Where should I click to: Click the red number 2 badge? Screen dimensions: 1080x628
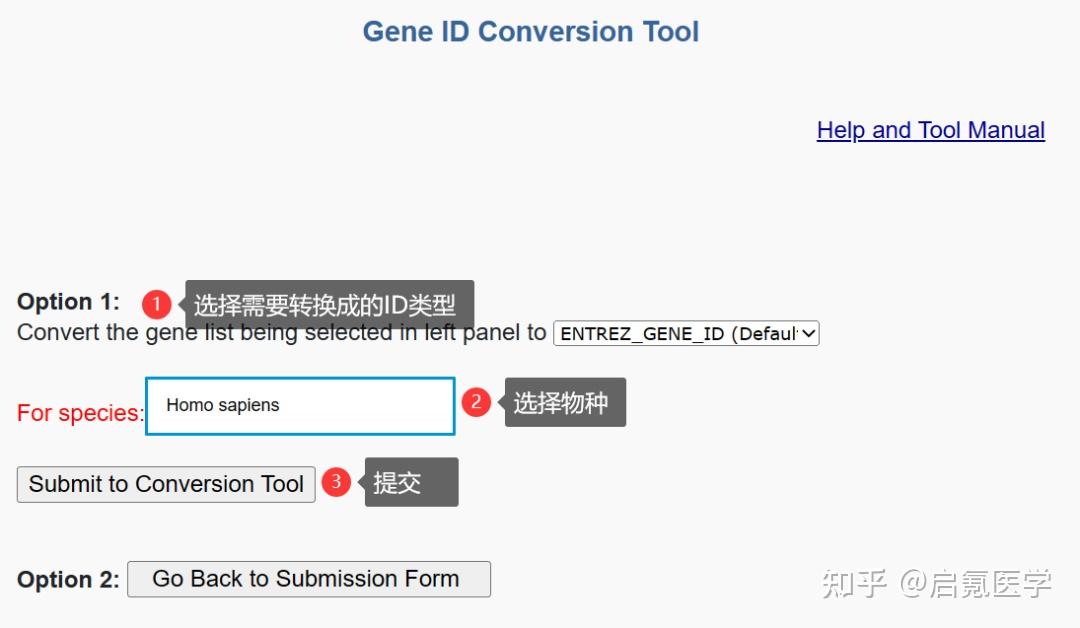476,402
